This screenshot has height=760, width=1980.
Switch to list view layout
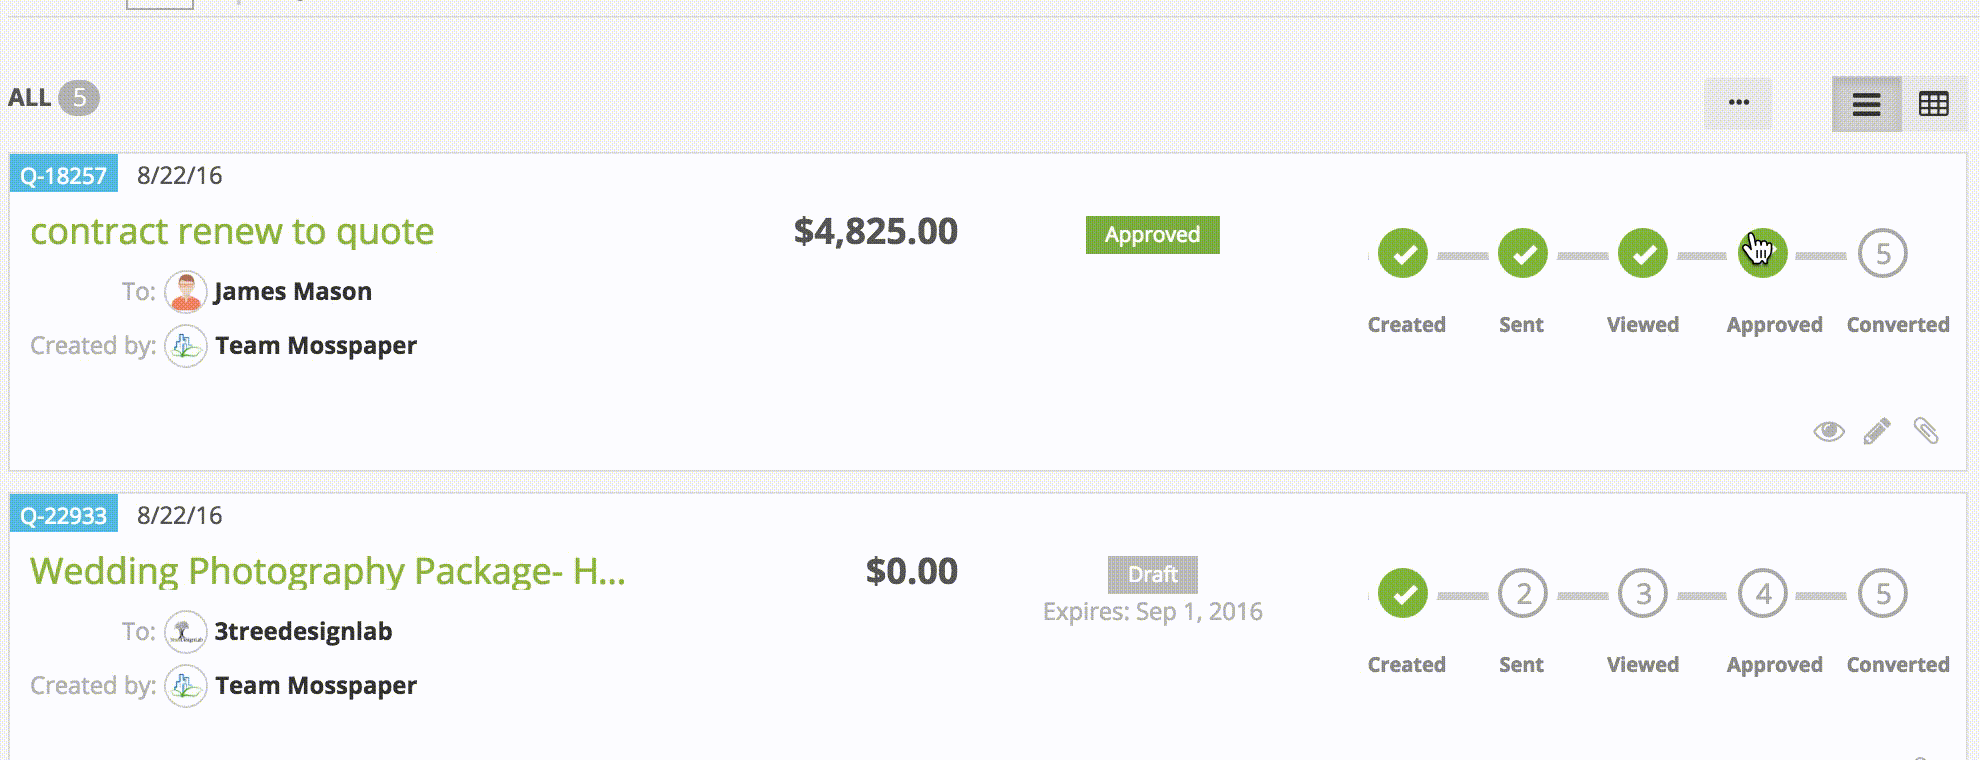tap(1866, 104)
